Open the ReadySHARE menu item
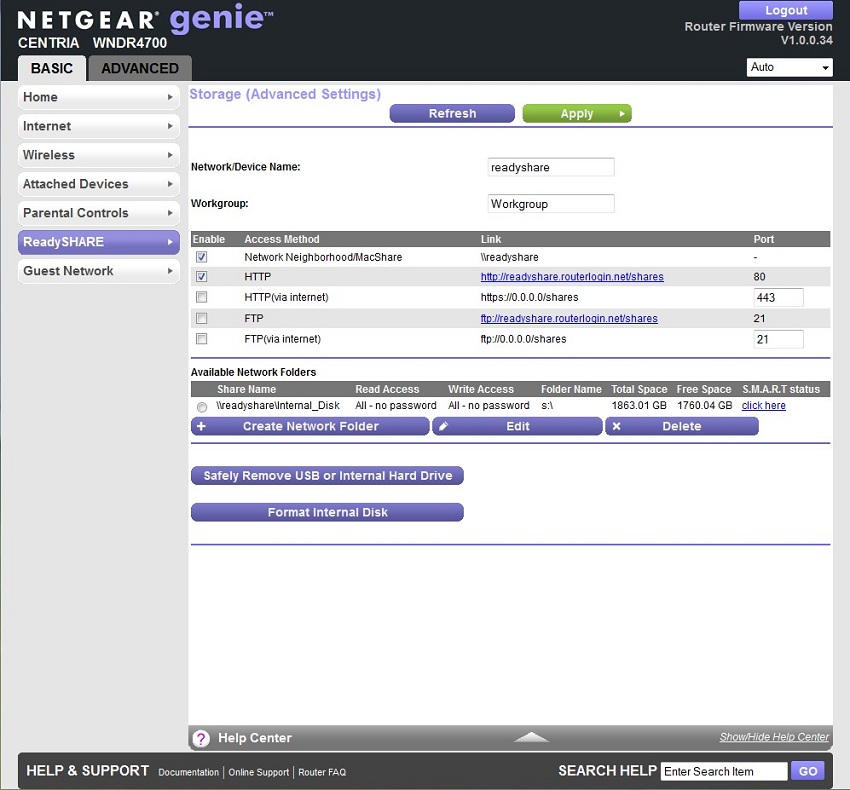Screen dimensions: 850x790 coord(99,242)
